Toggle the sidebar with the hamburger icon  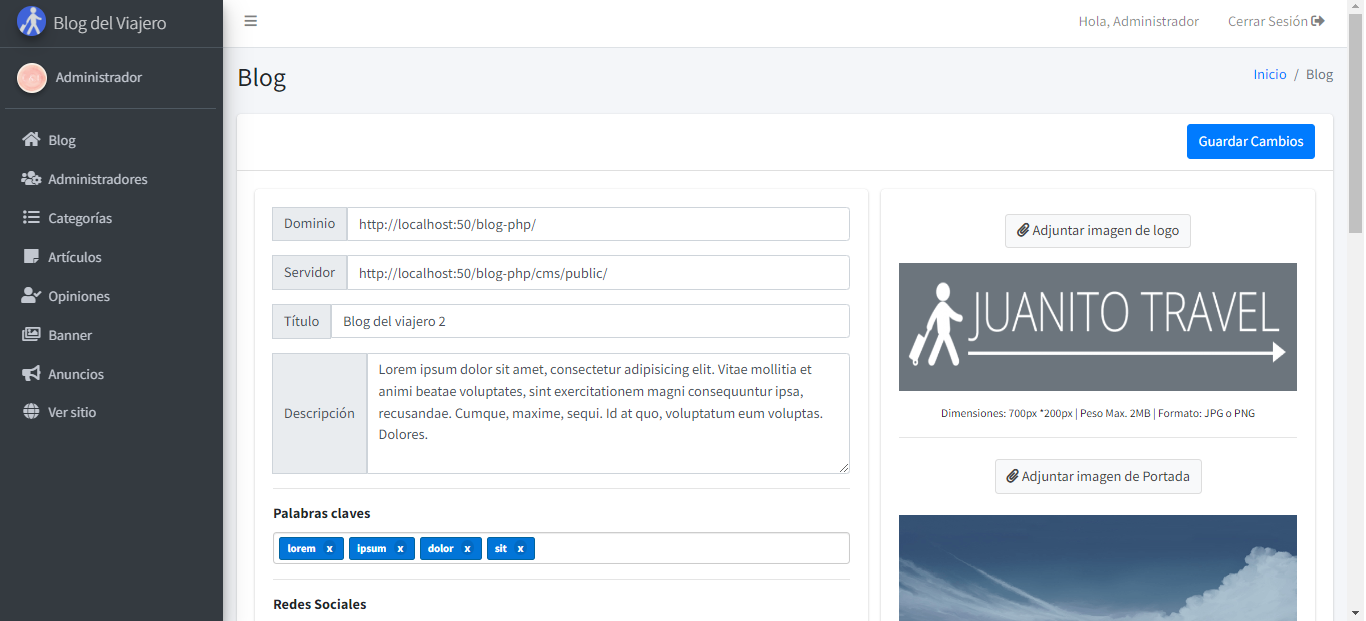(x=251, y=21)
